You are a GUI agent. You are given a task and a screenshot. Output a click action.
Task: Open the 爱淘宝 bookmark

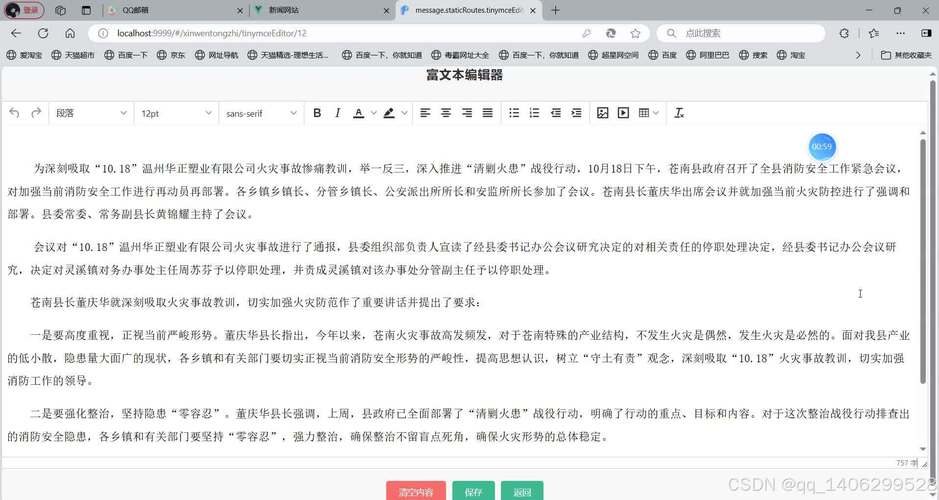click(24, 55)
